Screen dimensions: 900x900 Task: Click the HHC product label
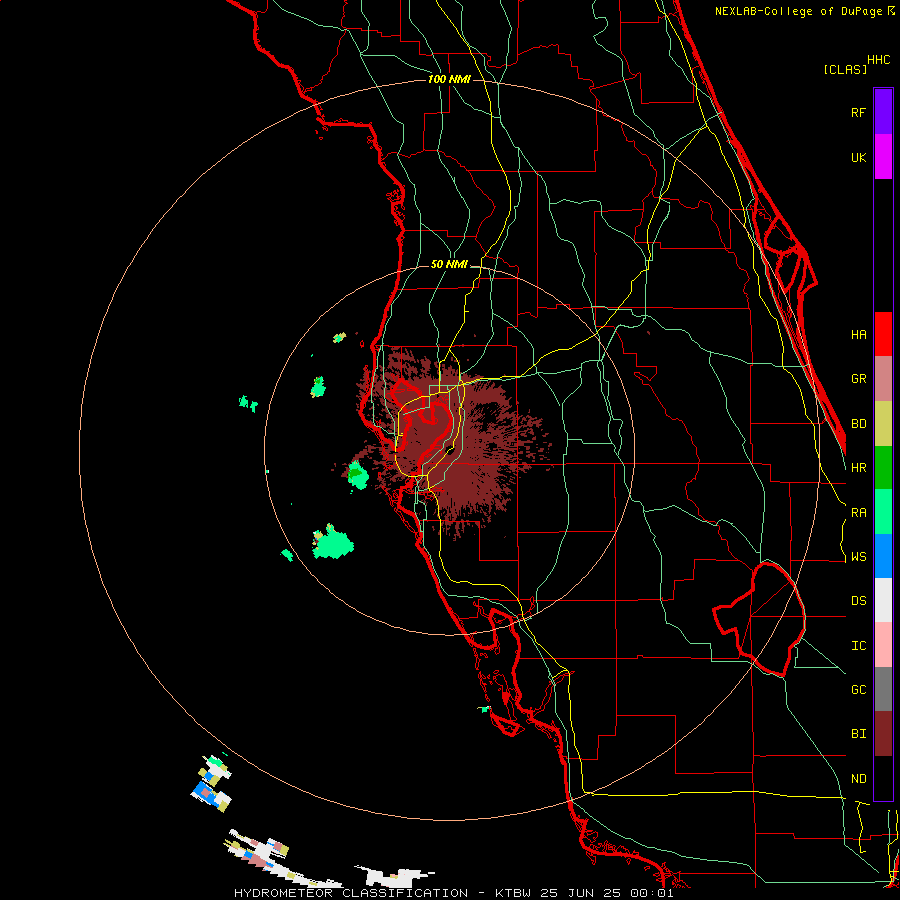878,60
